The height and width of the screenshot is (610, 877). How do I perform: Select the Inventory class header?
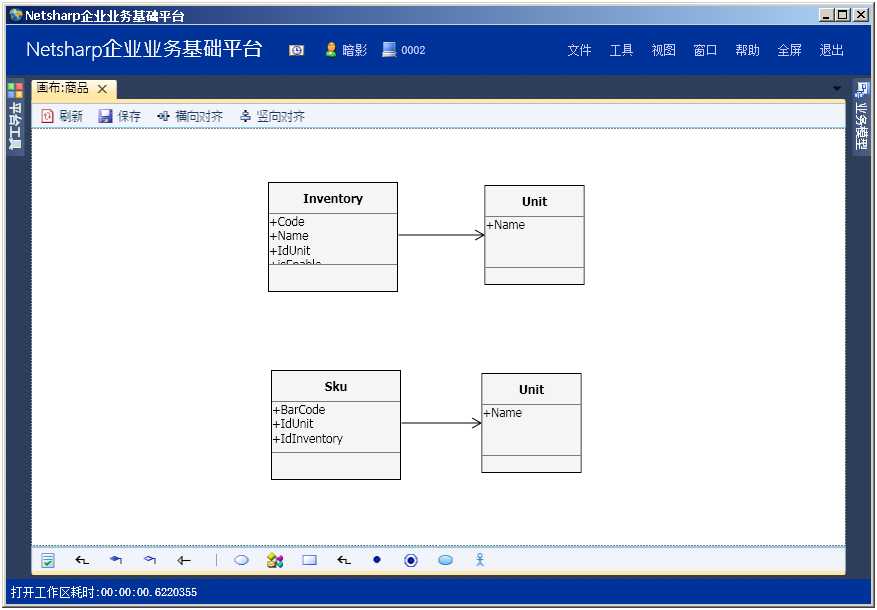click(x=333, y=198)
